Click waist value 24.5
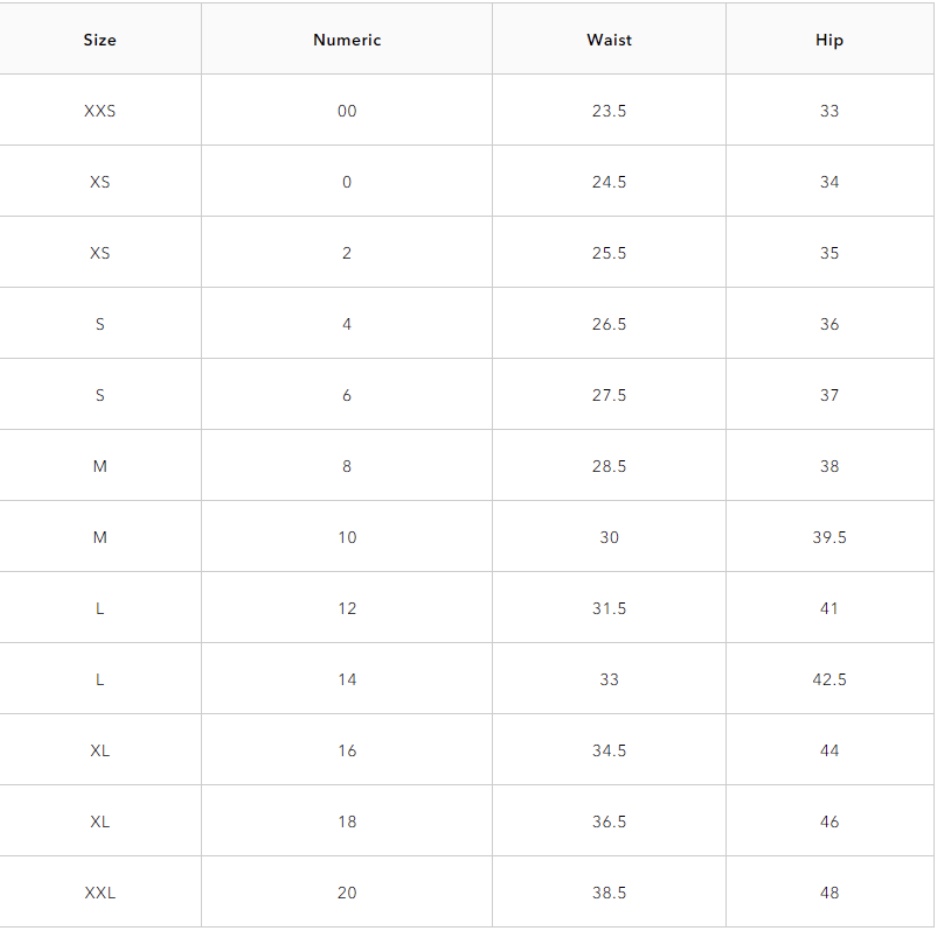The image size is (938, 934). click(x=609, y=182)
